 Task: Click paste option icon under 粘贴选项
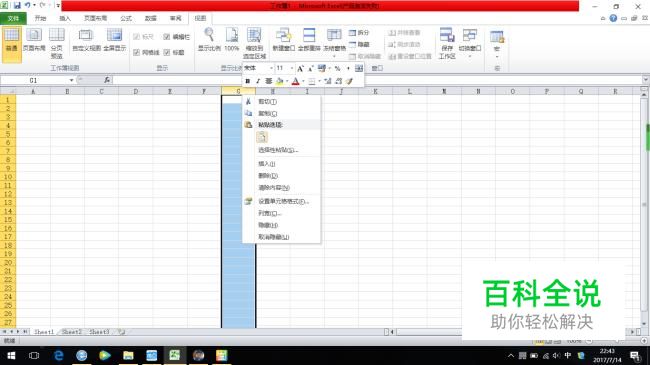(x=262, y=137)
